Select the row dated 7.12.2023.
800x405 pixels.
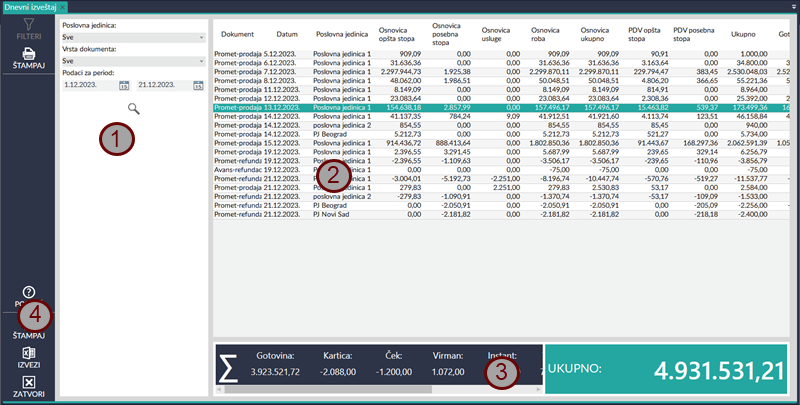pyautogui.click(x=501, y=71)
